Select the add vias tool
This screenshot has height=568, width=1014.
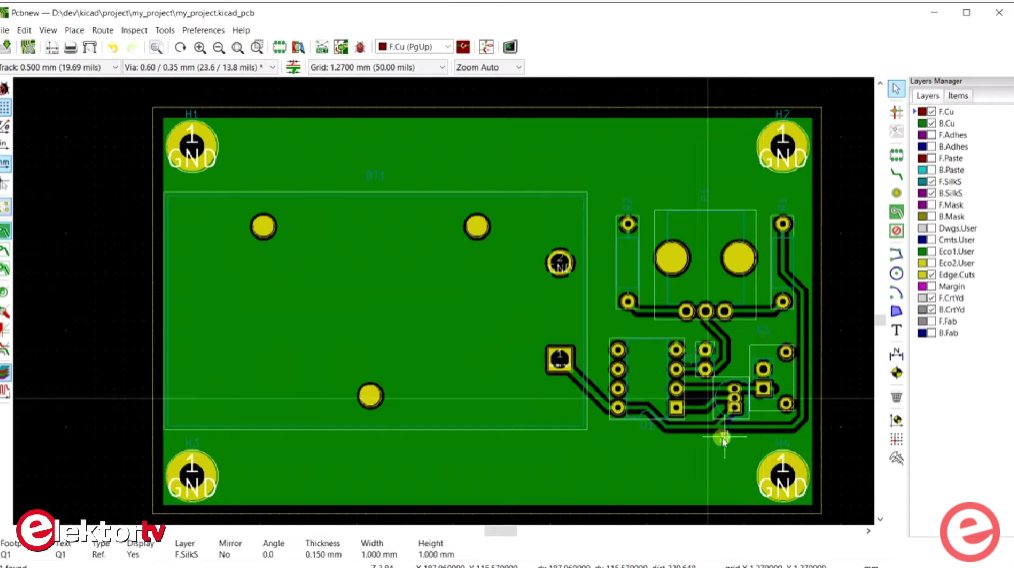pos(896,193)
